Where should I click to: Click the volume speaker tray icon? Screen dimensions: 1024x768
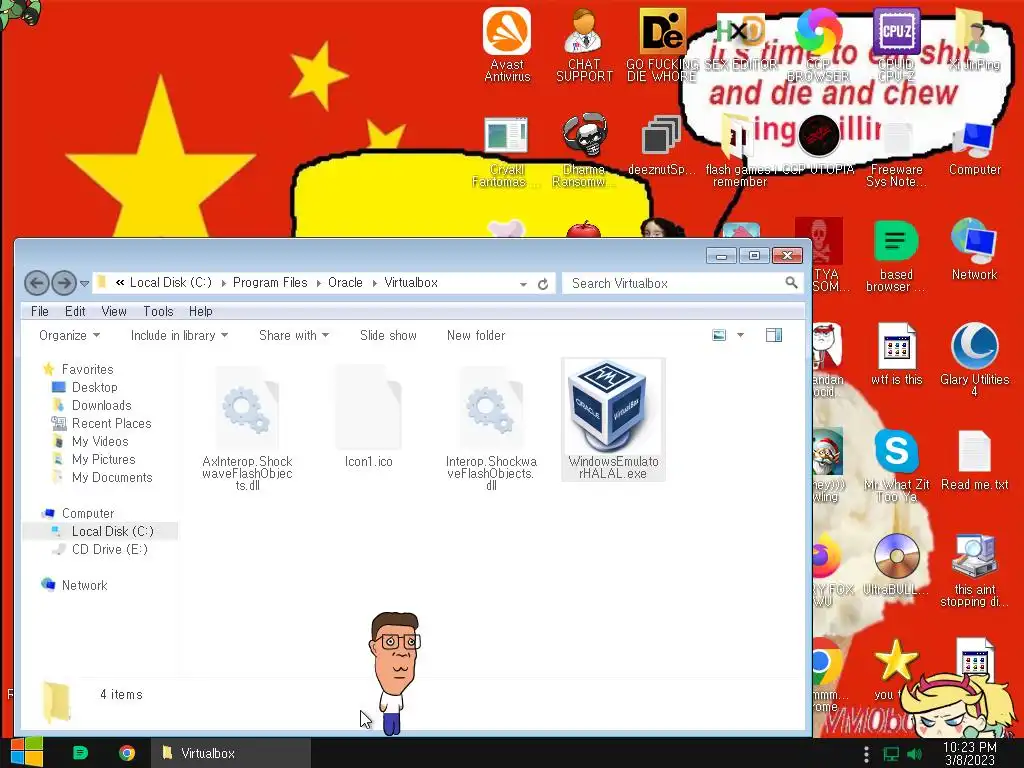pyautogui.click(x=914, y=754)
